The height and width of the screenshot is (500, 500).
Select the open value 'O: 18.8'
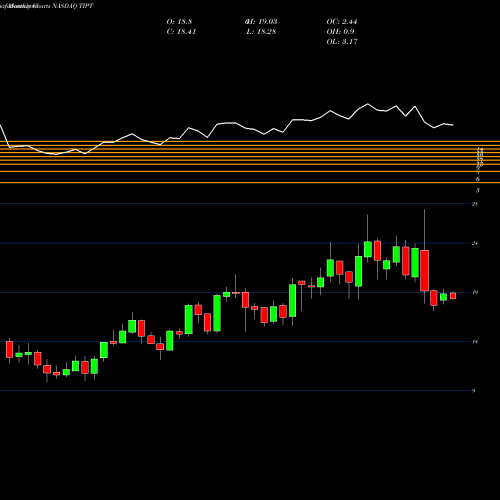pos(179,22)
